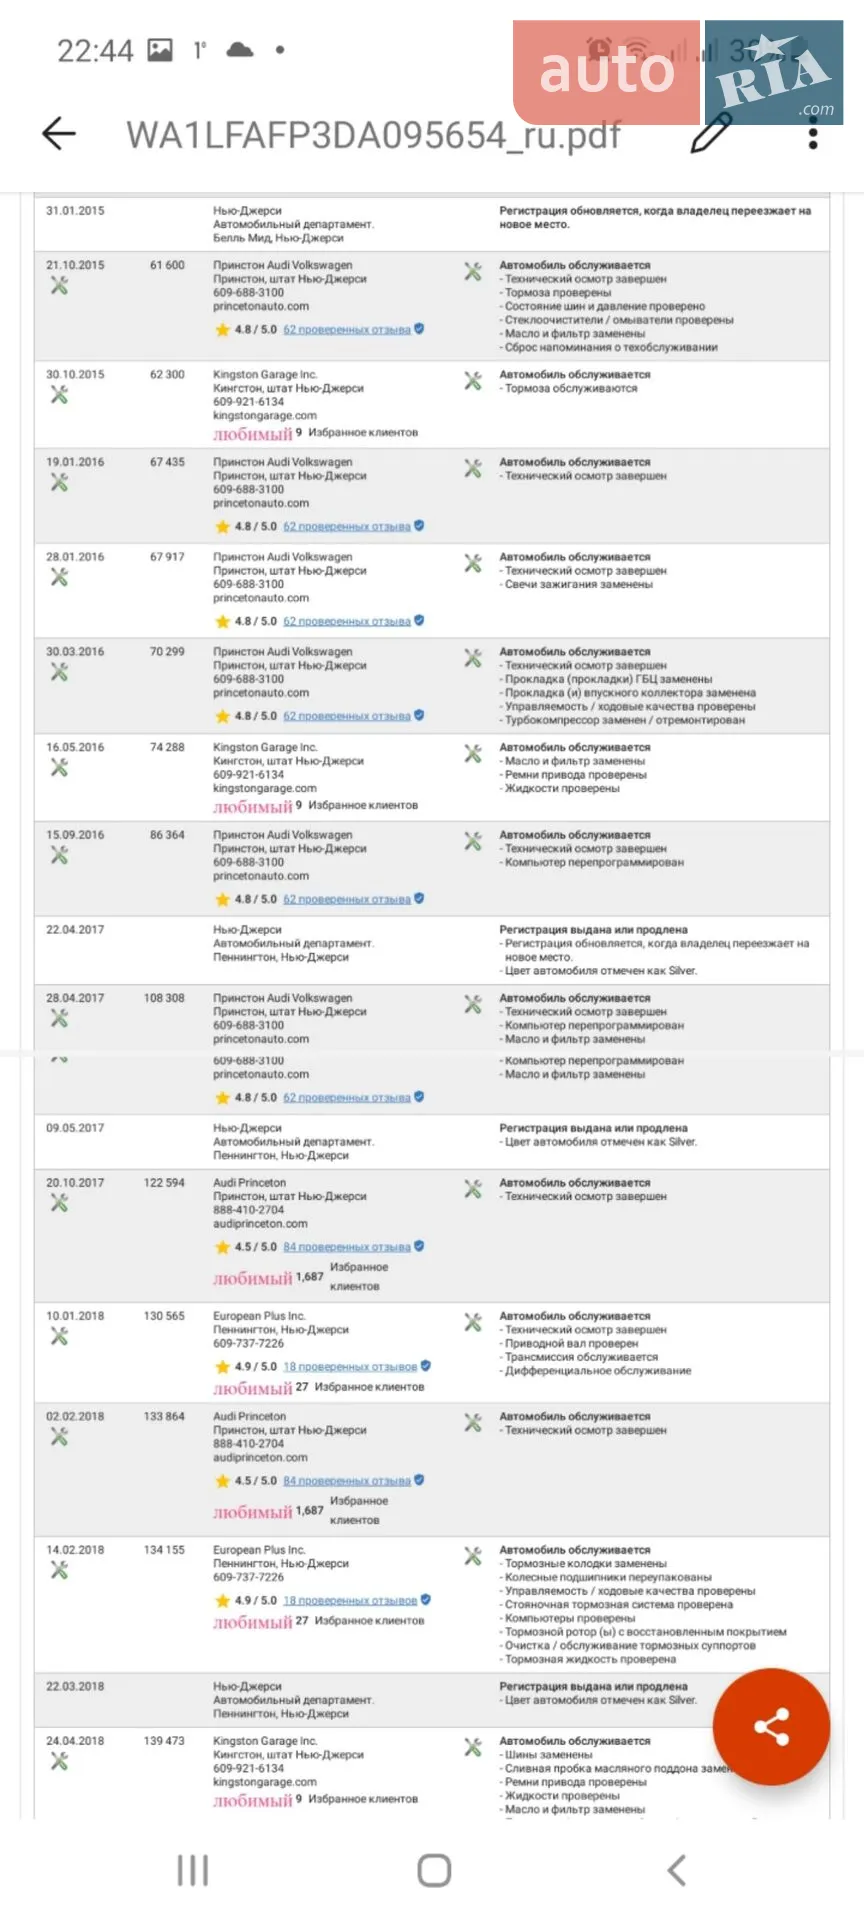Tap the auto RIA.com logo
Image resolution: width=864 pixels, height=1920 pixels.
pyautogui.click(x=678, y=72)
